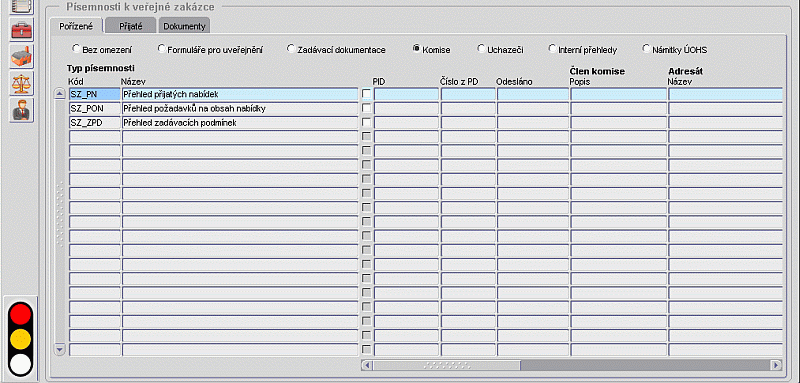This screenshot has height=383, width=800.
Task: Click the red traffic light indicator
Action: (x=21, y=314)
